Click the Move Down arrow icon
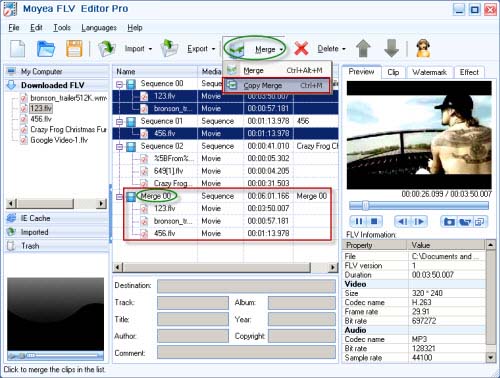The width and height of the screenshot is (500, 378). coord(391,49)
